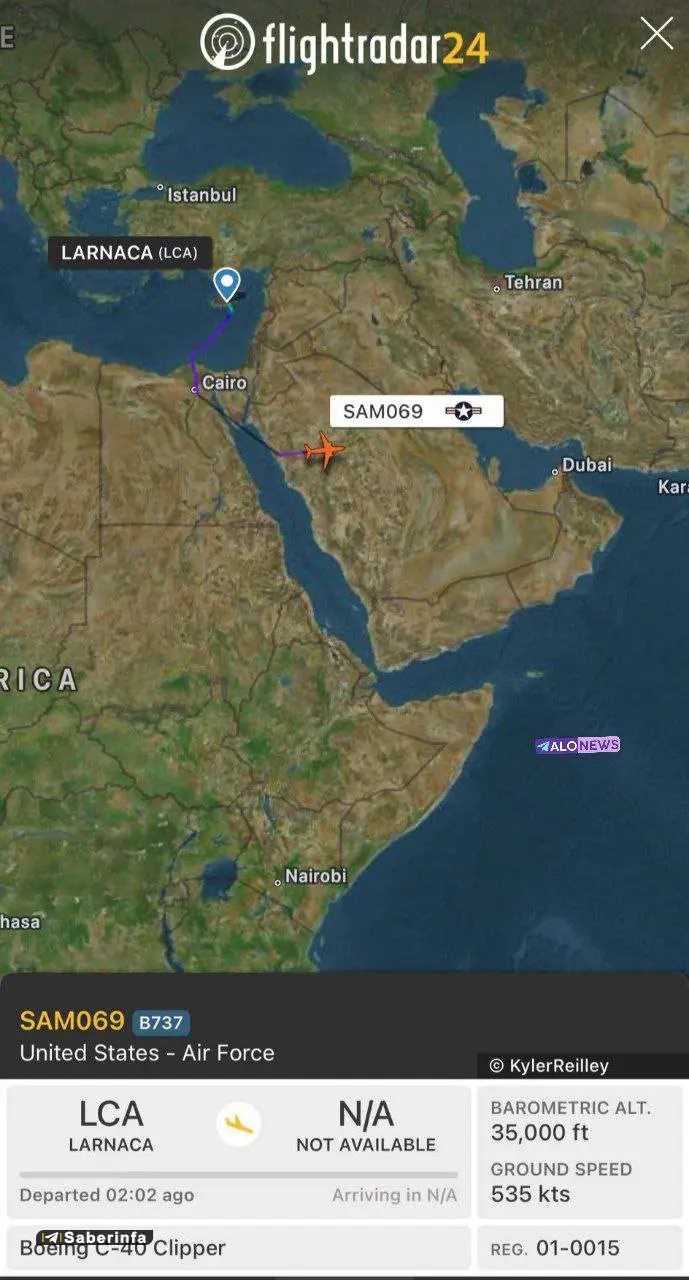Tap the B737 aircraft type badge
689x1280 pixels.
point(161,1022)
